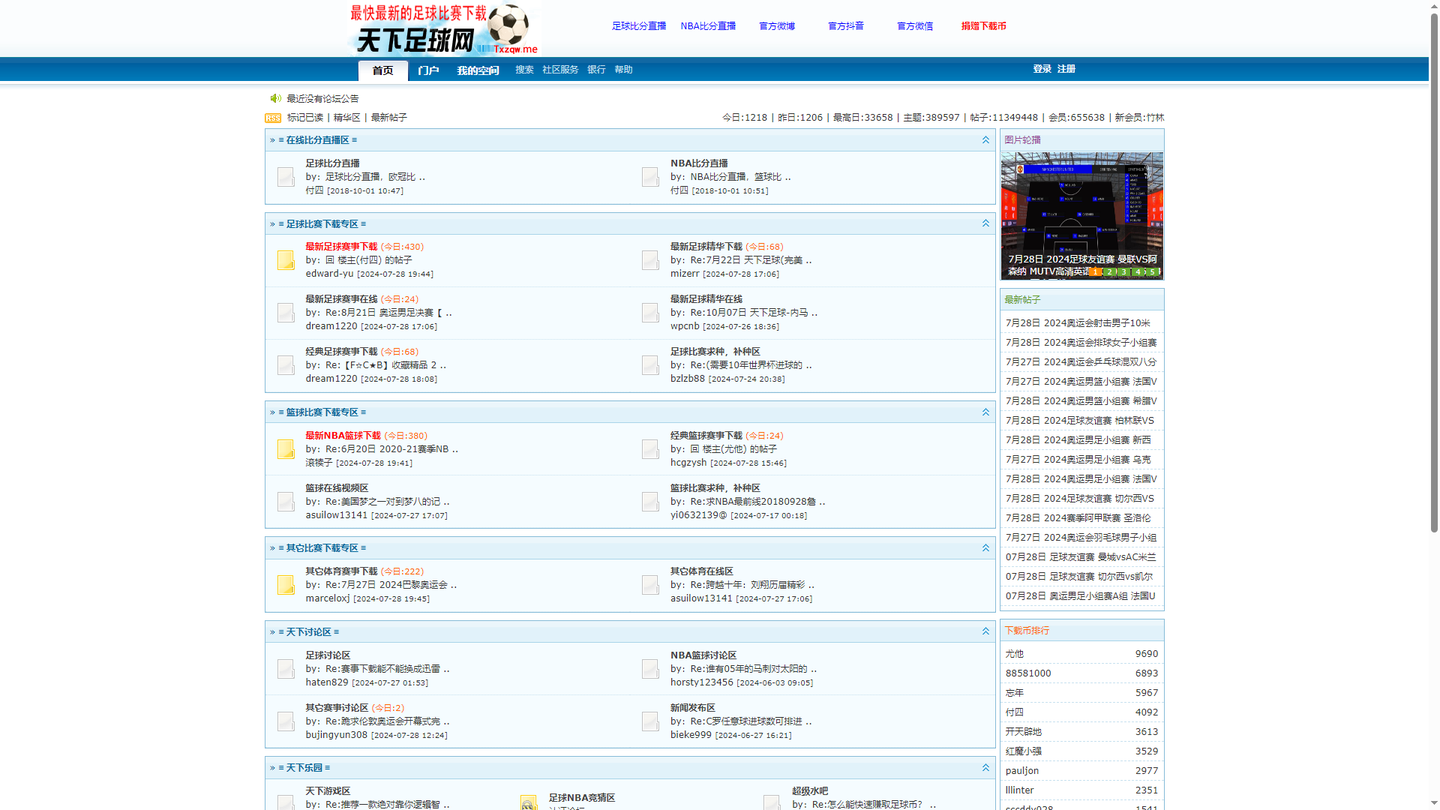
Task: Click the yellow folder icon beside 最新NBA篮球下载
Action: tap(286, 449)
